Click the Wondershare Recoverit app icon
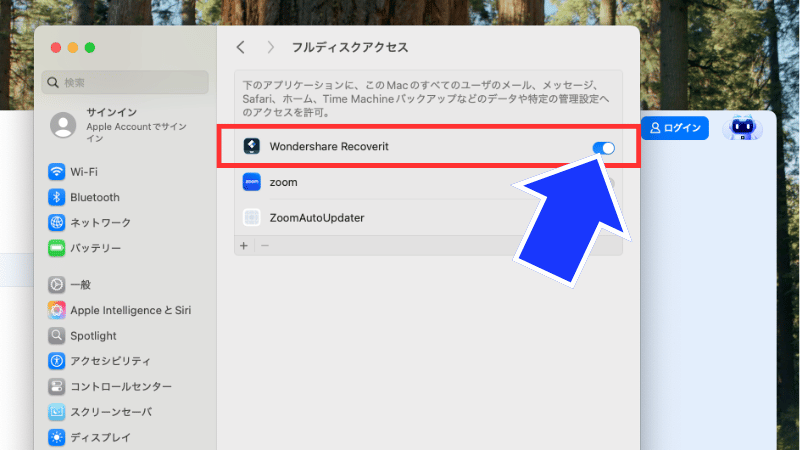 point(252,146)
